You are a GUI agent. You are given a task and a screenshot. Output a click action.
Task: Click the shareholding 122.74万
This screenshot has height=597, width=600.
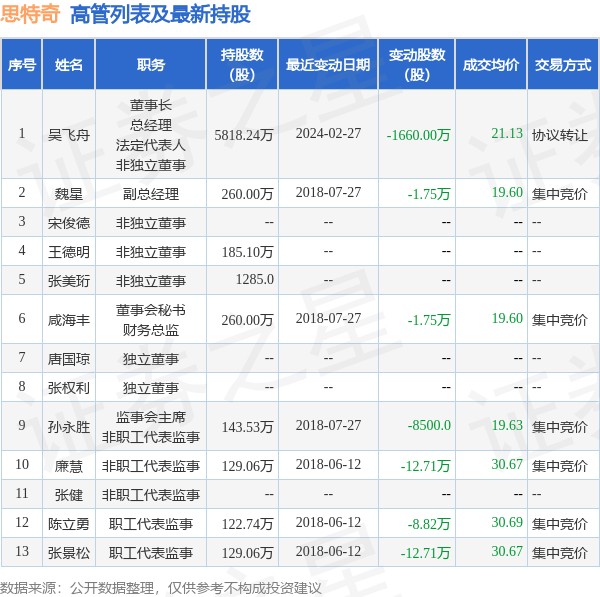pyautogui.click(x=247, y=524)
